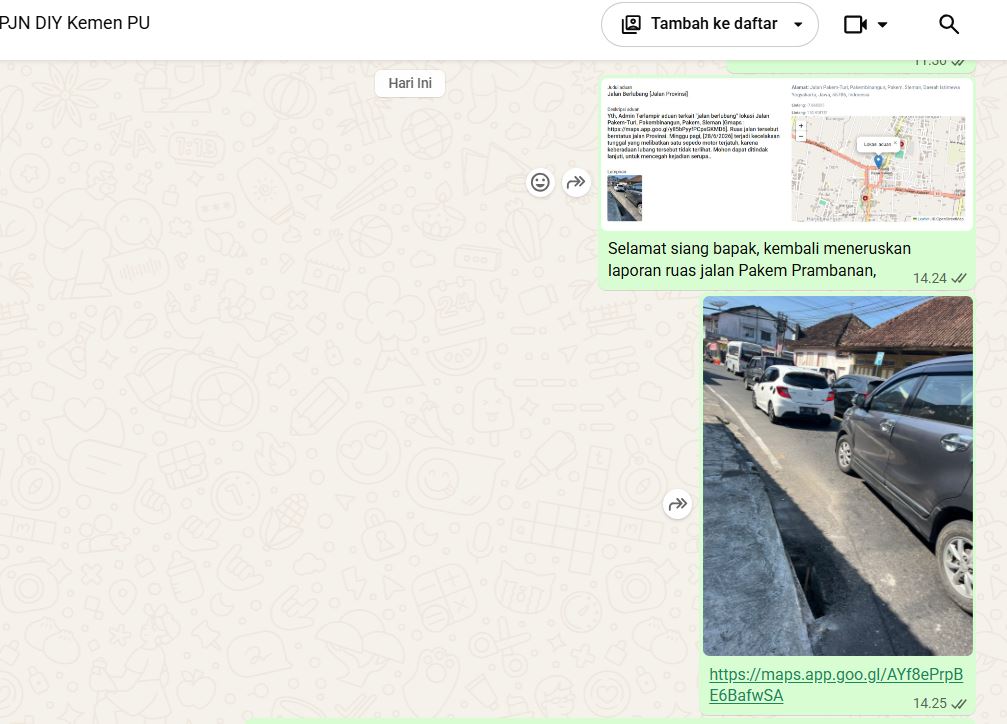The image size is (1007, 724).
Task: Expand the video call dropdown arrow
Action: [x=882, y=25]
